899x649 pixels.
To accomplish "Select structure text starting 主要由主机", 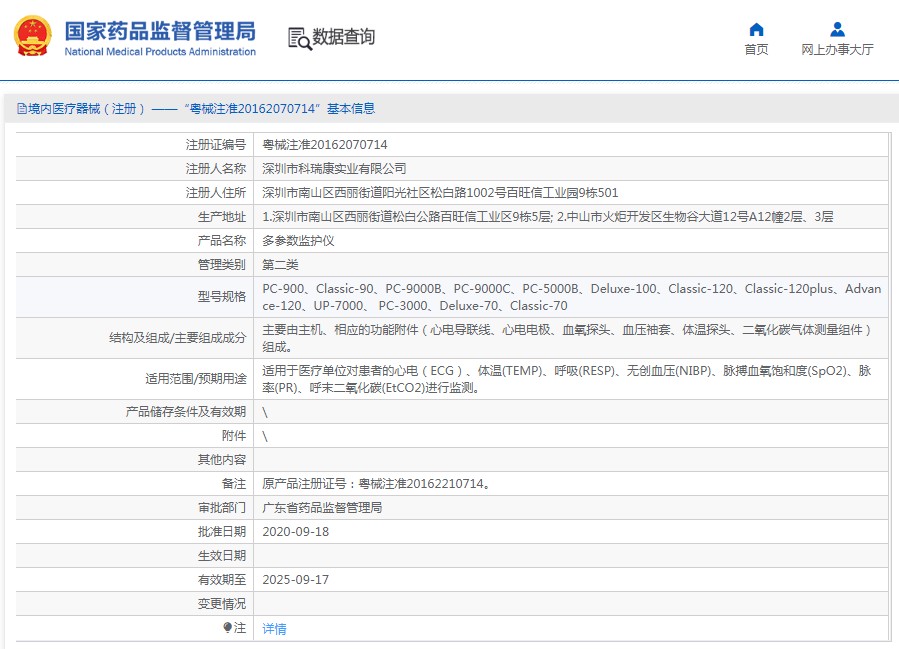I will (567, 338).
